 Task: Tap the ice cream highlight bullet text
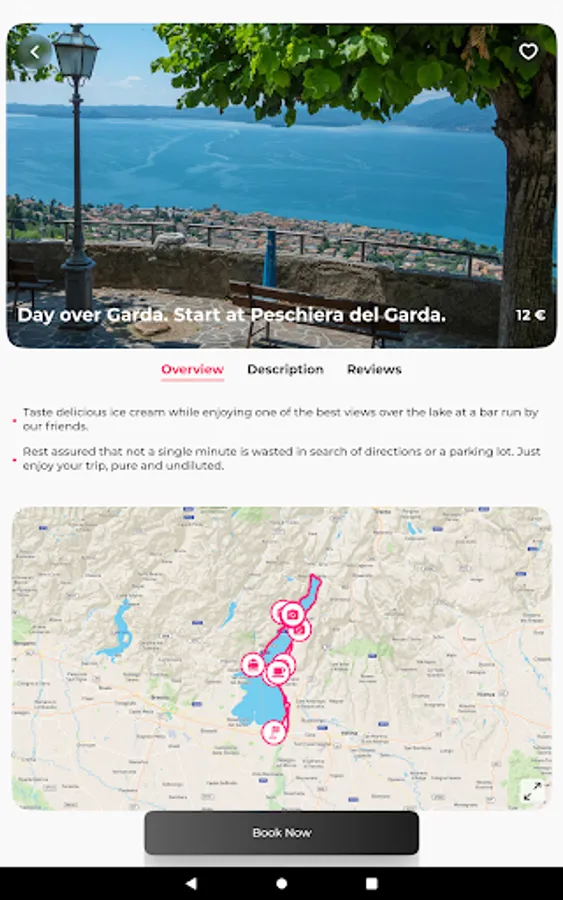tap(281, 419)
